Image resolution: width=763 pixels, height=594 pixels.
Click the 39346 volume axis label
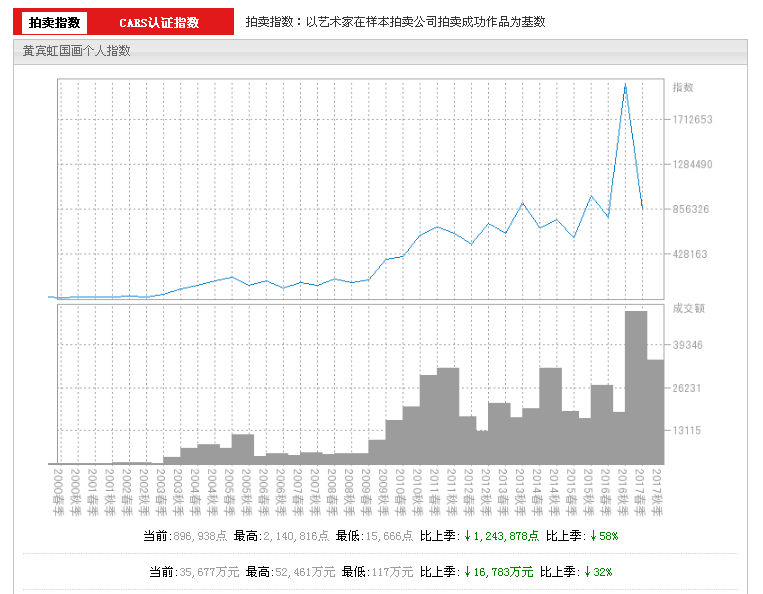688,345
